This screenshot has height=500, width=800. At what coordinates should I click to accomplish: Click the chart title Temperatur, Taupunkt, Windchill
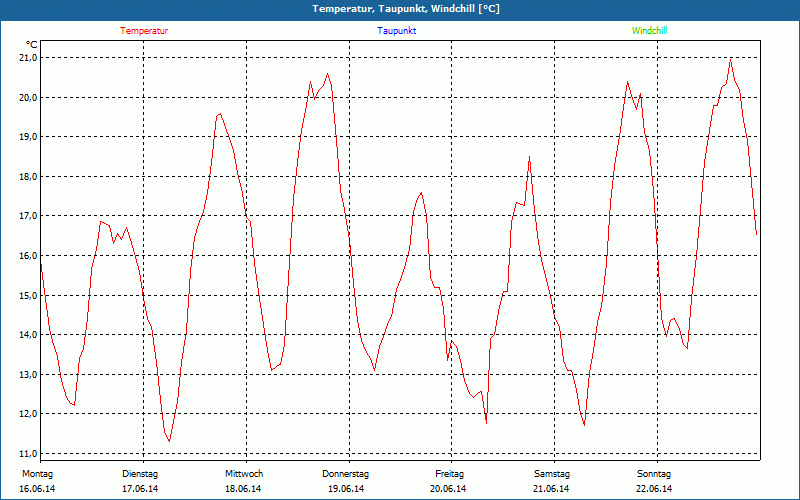pyautogui.click(x=406, y=9)
